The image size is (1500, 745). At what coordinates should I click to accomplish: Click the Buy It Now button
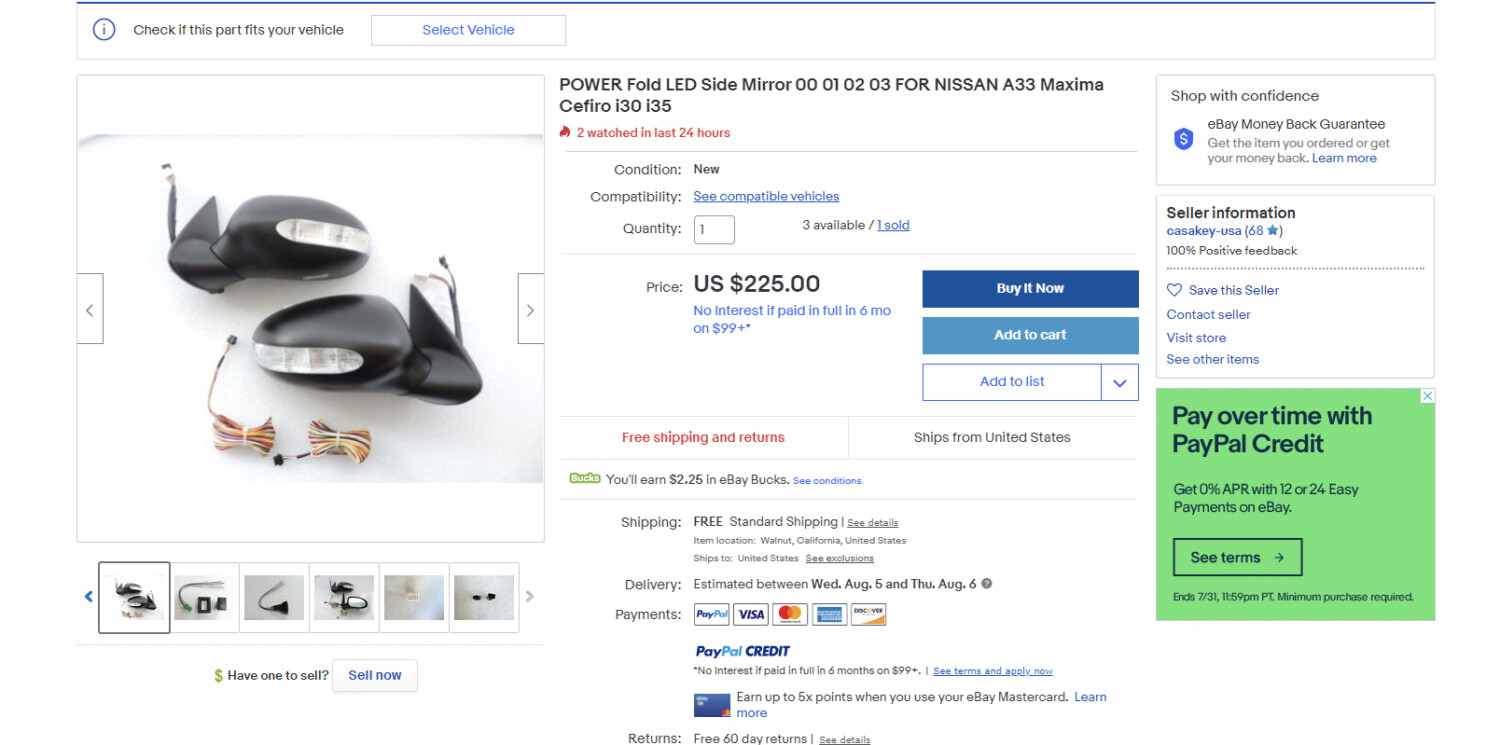point(1030,288)
